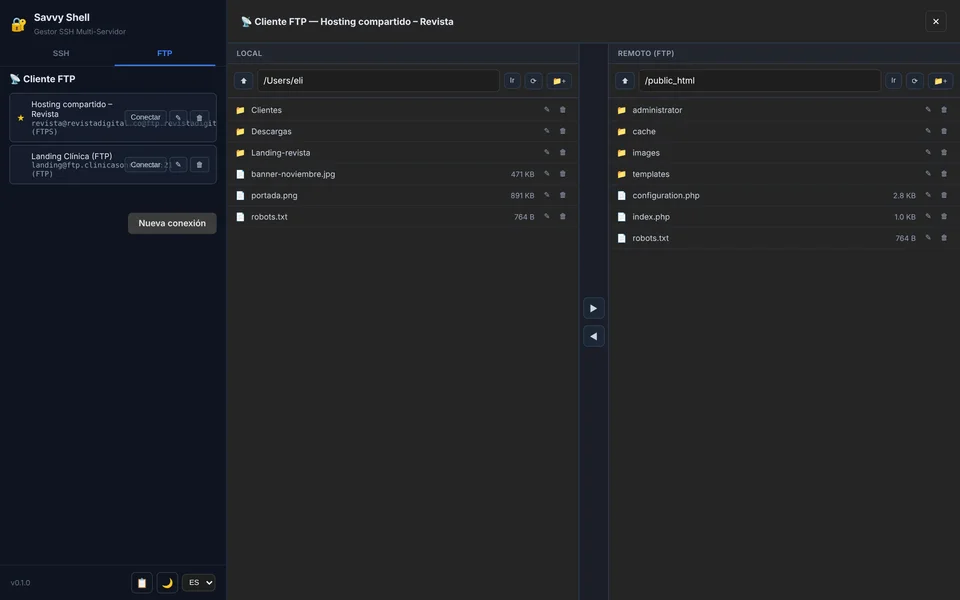Go up one level in remote panel
Viewport: 960px width, 600px height.
coord(624,81)
